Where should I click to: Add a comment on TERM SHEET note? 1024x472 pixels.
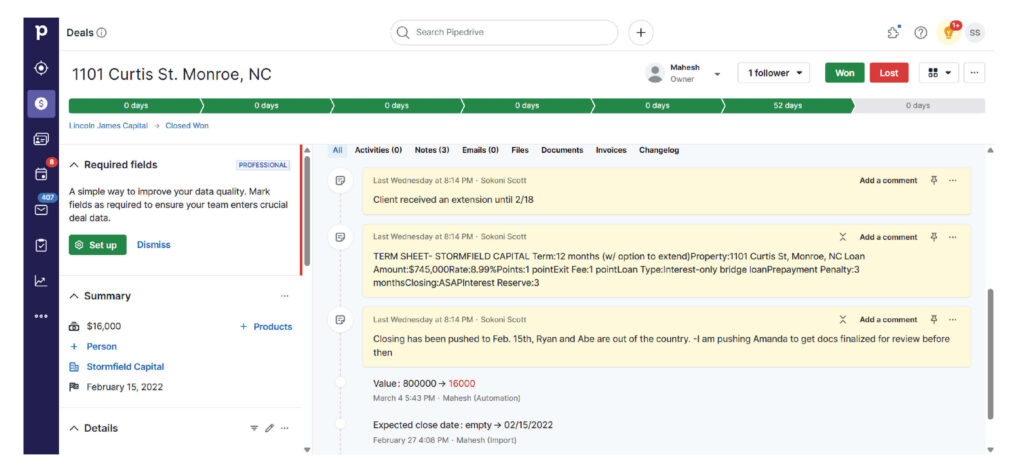tap(888, 237)
